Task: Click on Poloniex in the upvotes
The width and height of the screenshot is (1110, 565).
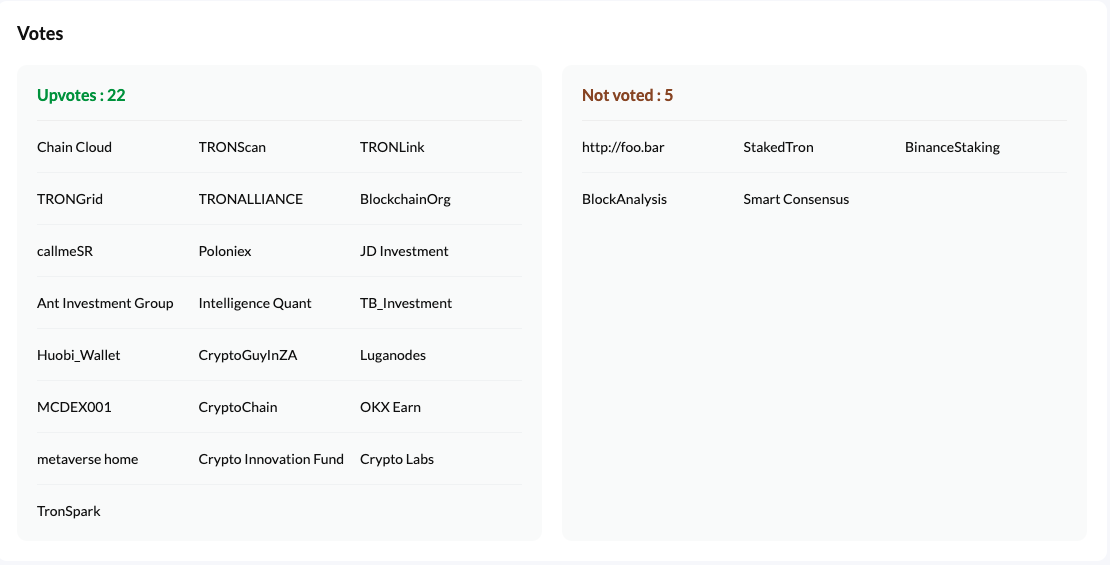Action: click(225, 251)
